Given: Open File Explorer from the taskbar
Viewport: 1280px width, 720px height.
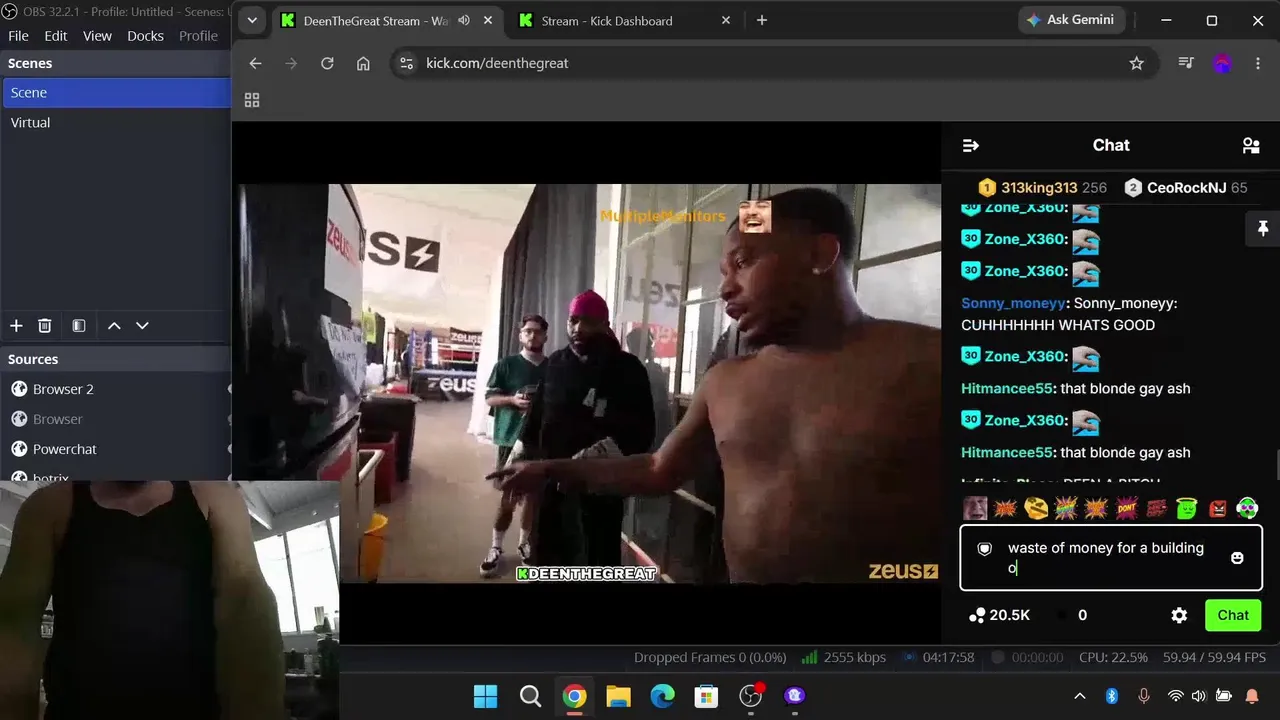Looking at the screenshot, I should tap(619, 696).
